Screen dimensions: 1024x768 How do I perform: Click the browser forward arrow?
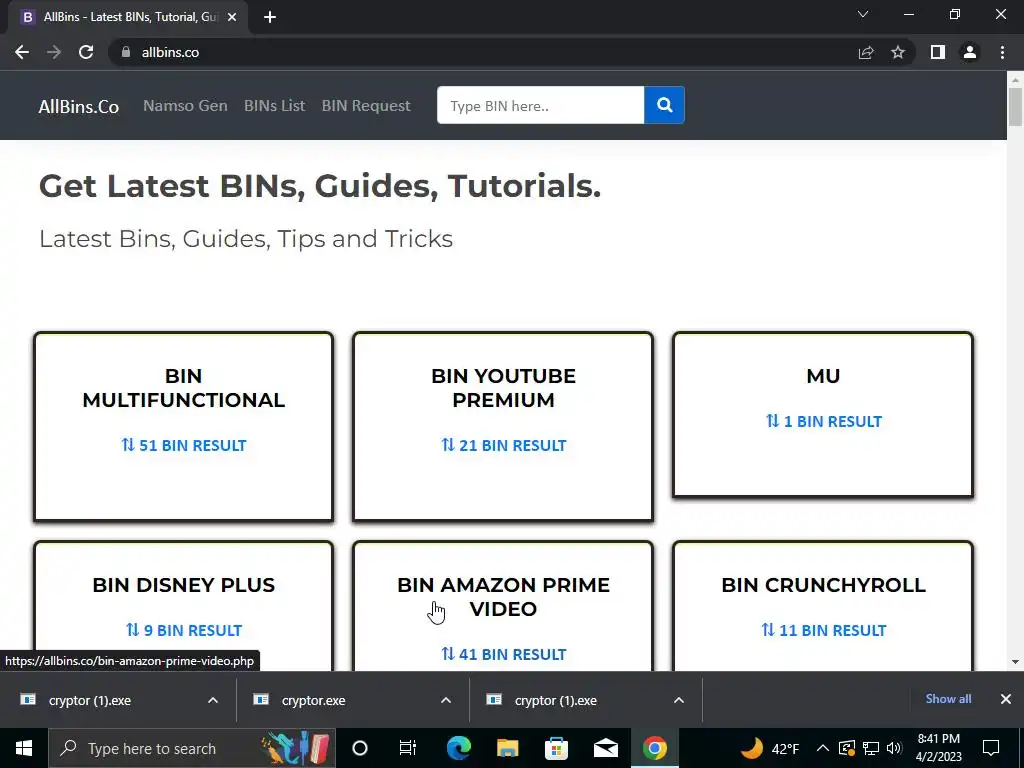tap(54, 52)
